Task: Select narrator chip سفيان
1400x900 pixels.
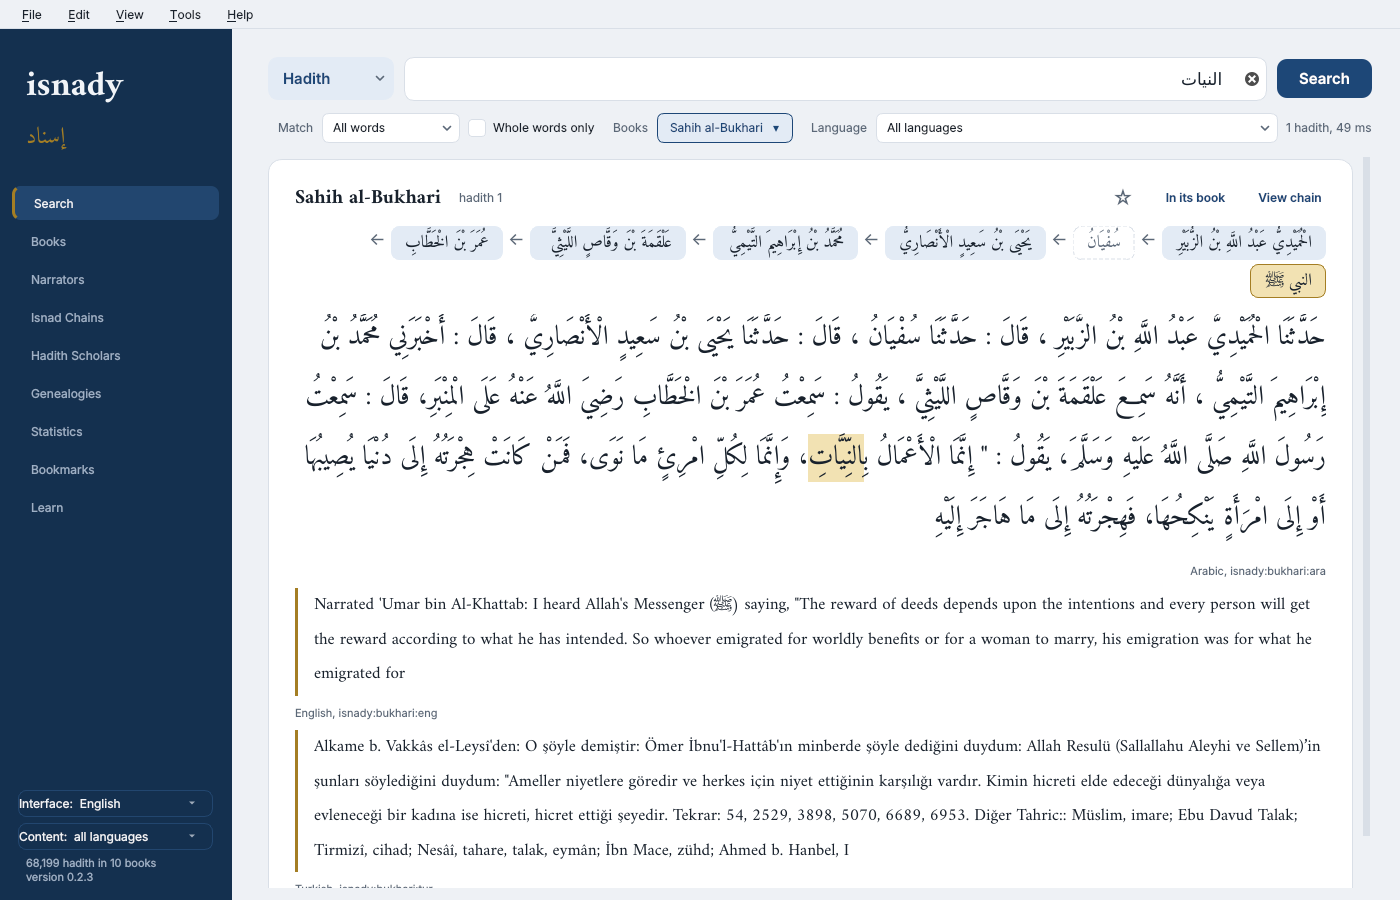Action: click(x=1104, y=242)
